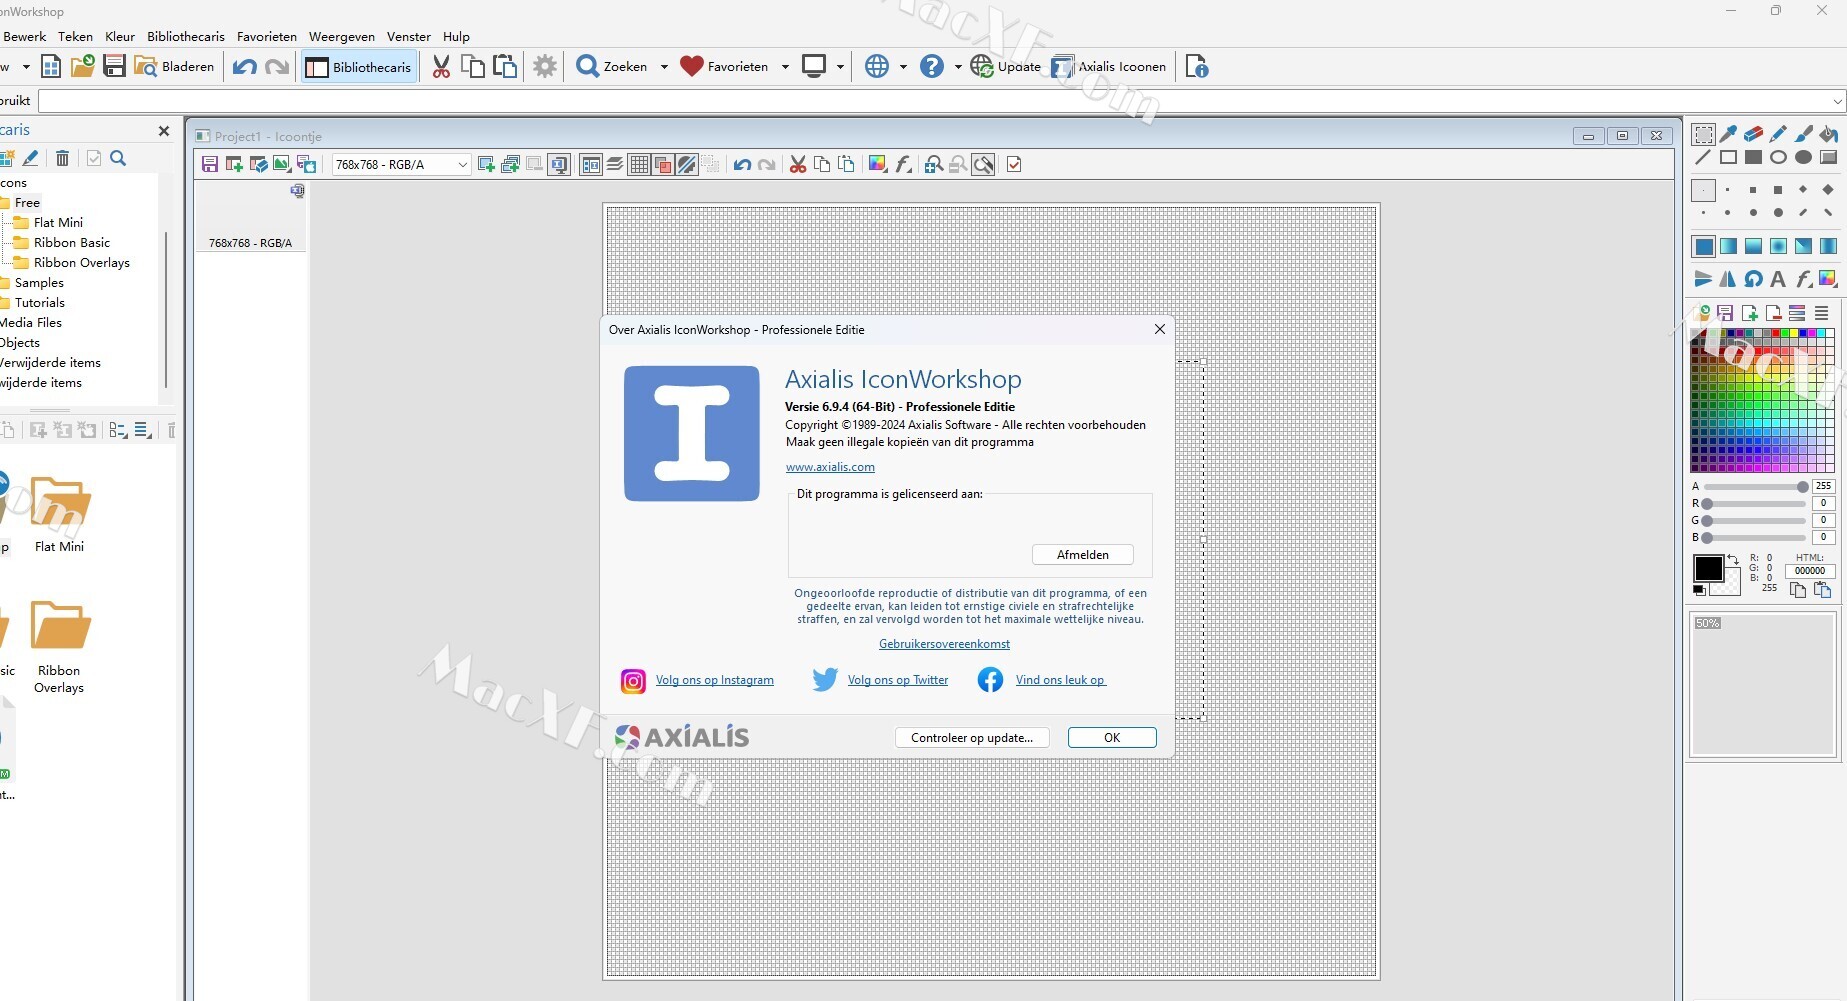Open the help question mark dropdown arrow
The width and height of the screenshot is (1847, 1001).
click(958, 67)
